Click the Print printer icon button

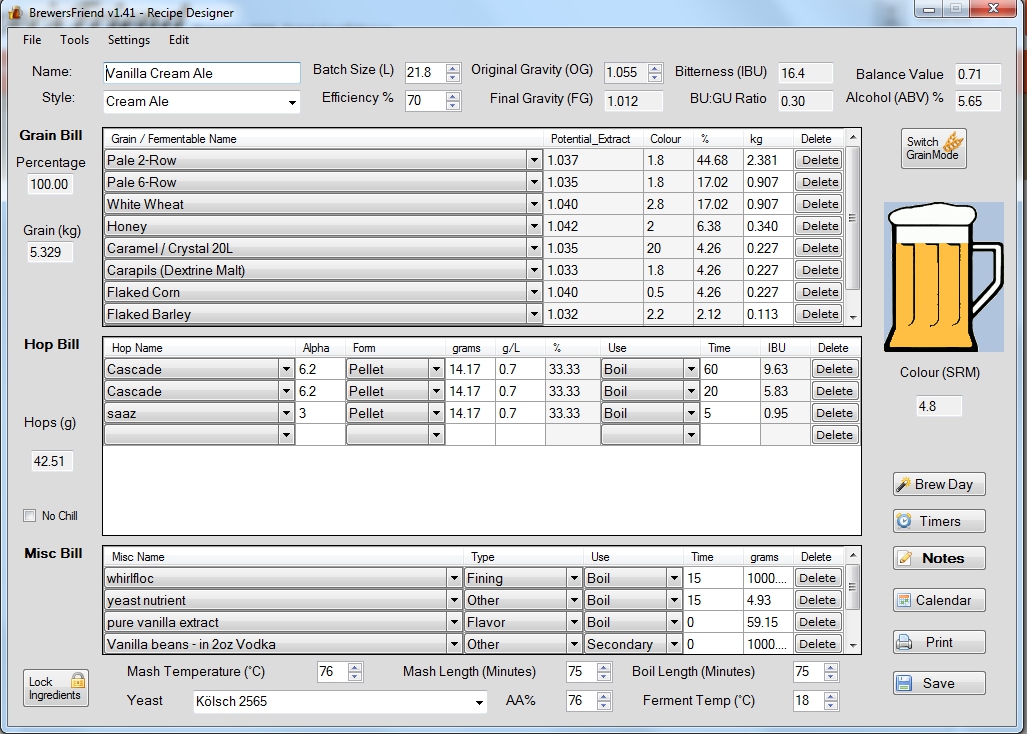[938, 642]
